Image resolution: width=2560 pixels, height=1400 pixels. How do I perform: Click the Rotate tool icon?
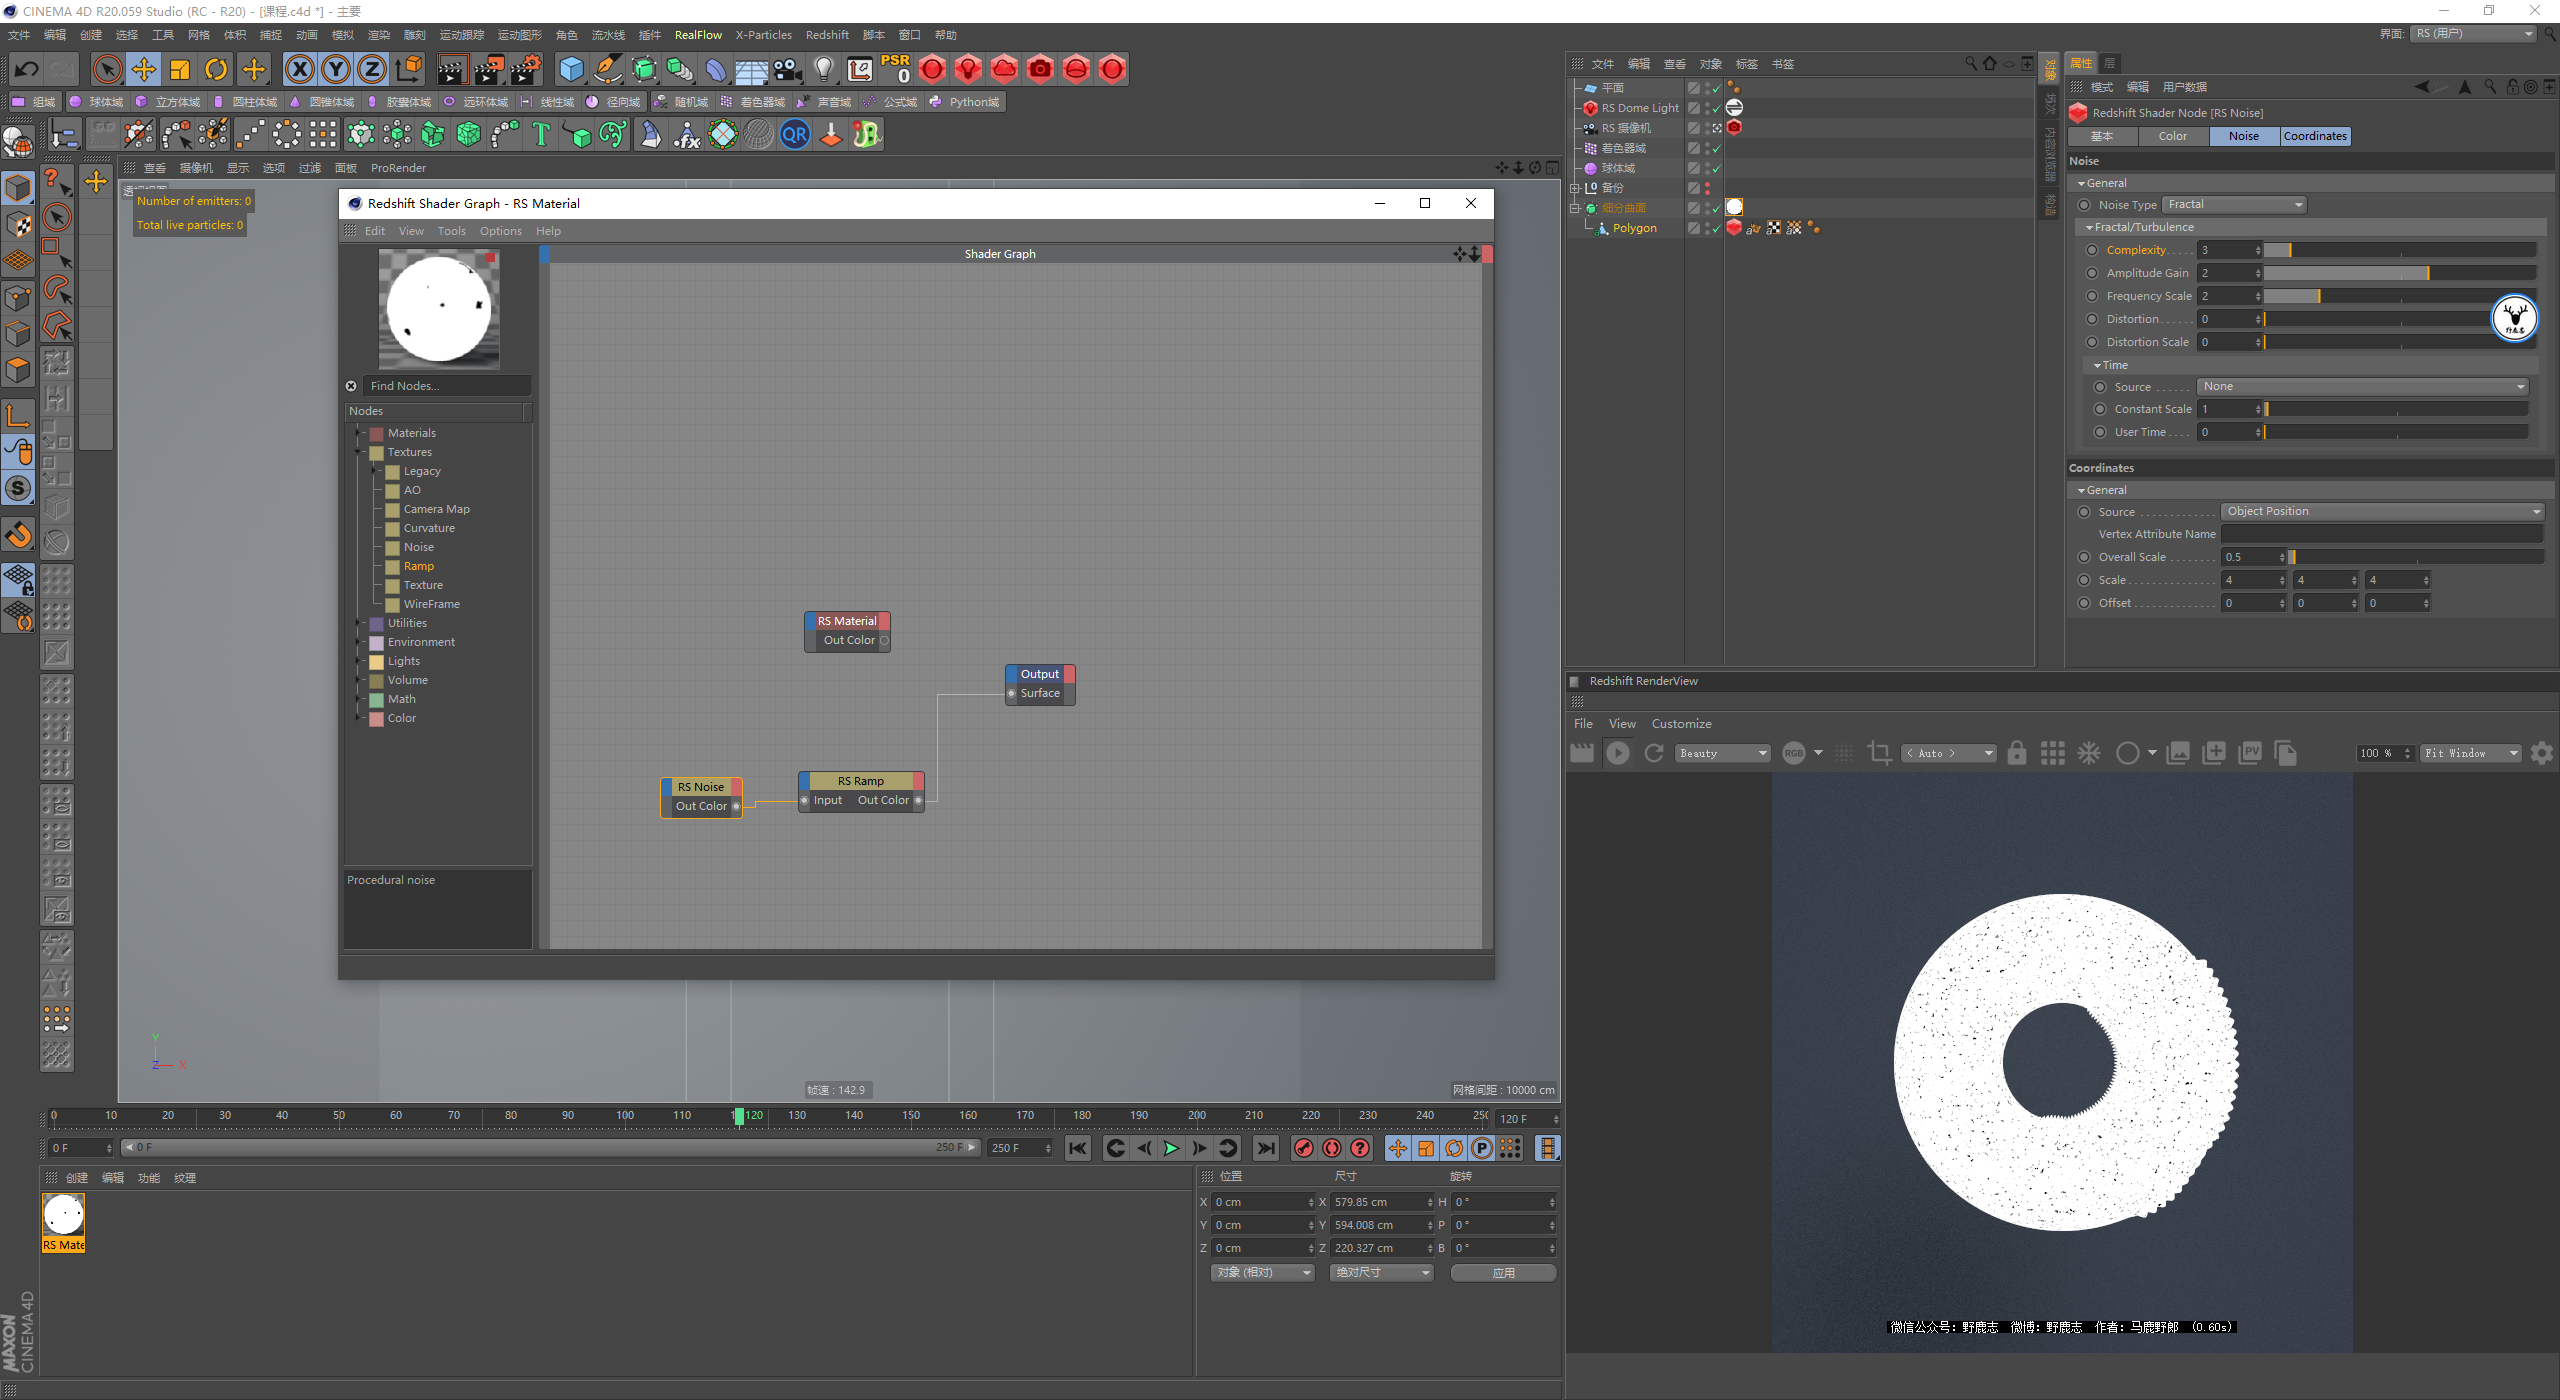click(x=216, y=69)
